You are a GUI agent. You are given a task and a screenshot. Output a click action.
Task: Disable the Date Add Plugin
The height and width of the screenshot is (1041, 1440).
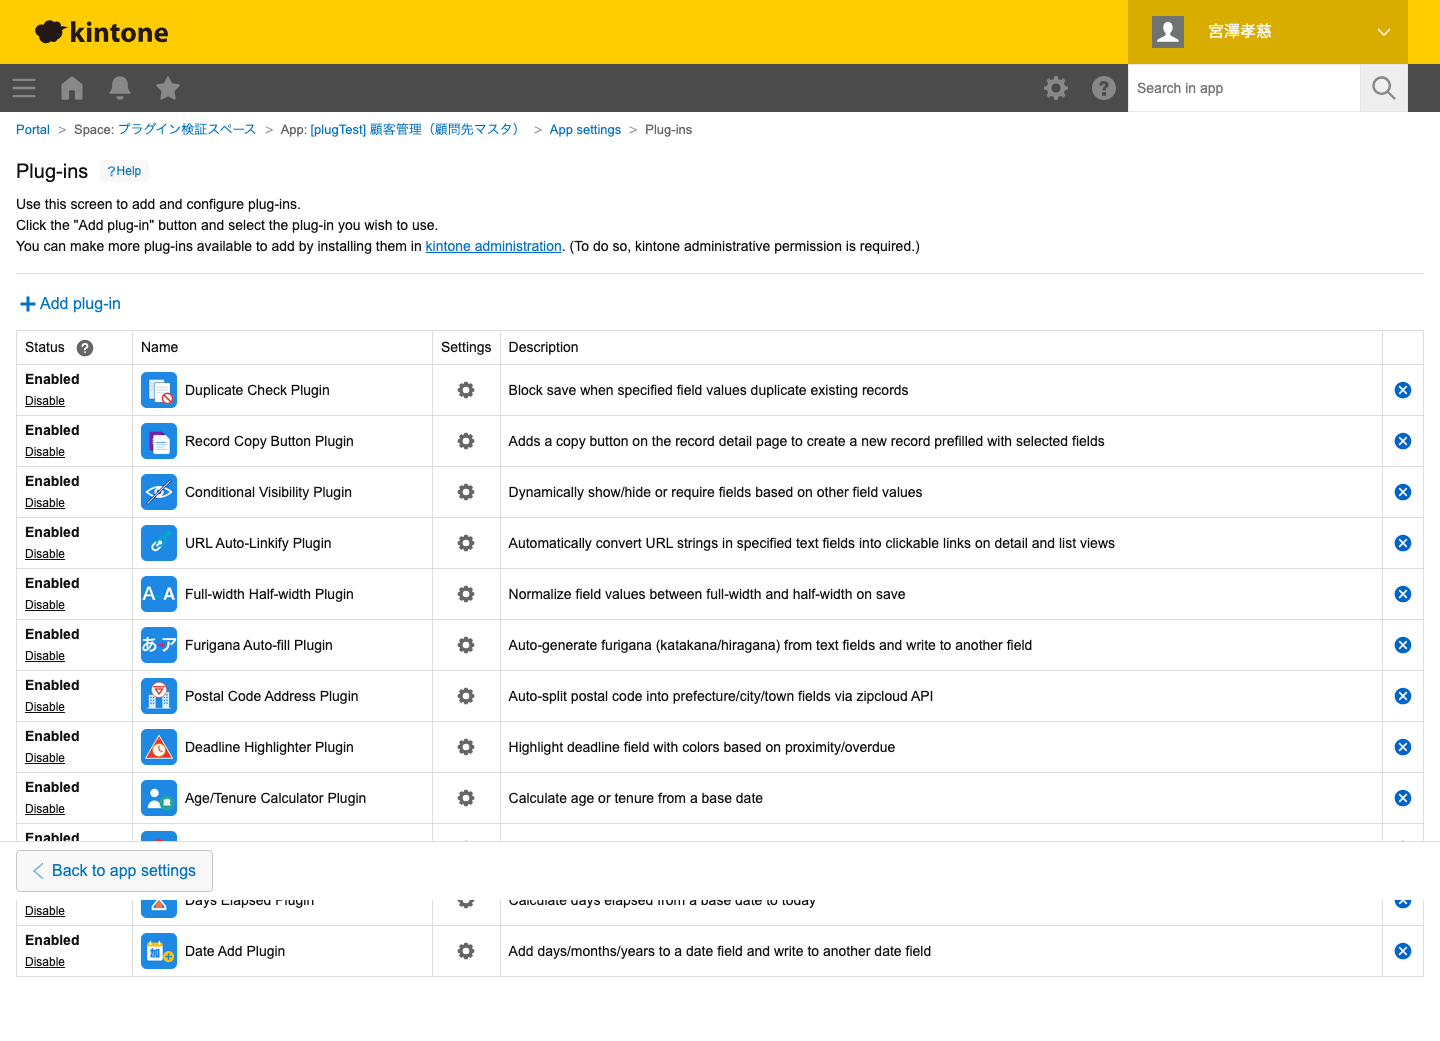45,962
